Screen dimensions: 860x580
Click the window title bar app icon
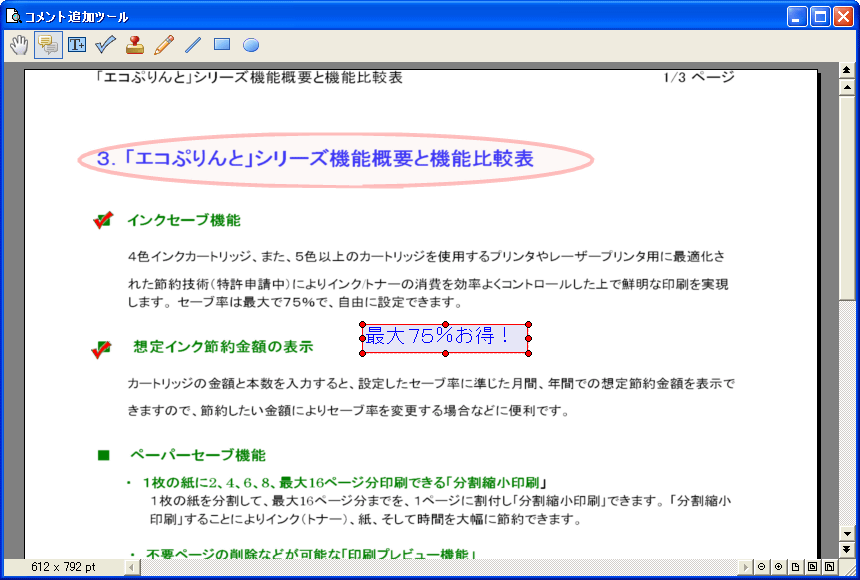pos(13,15)
